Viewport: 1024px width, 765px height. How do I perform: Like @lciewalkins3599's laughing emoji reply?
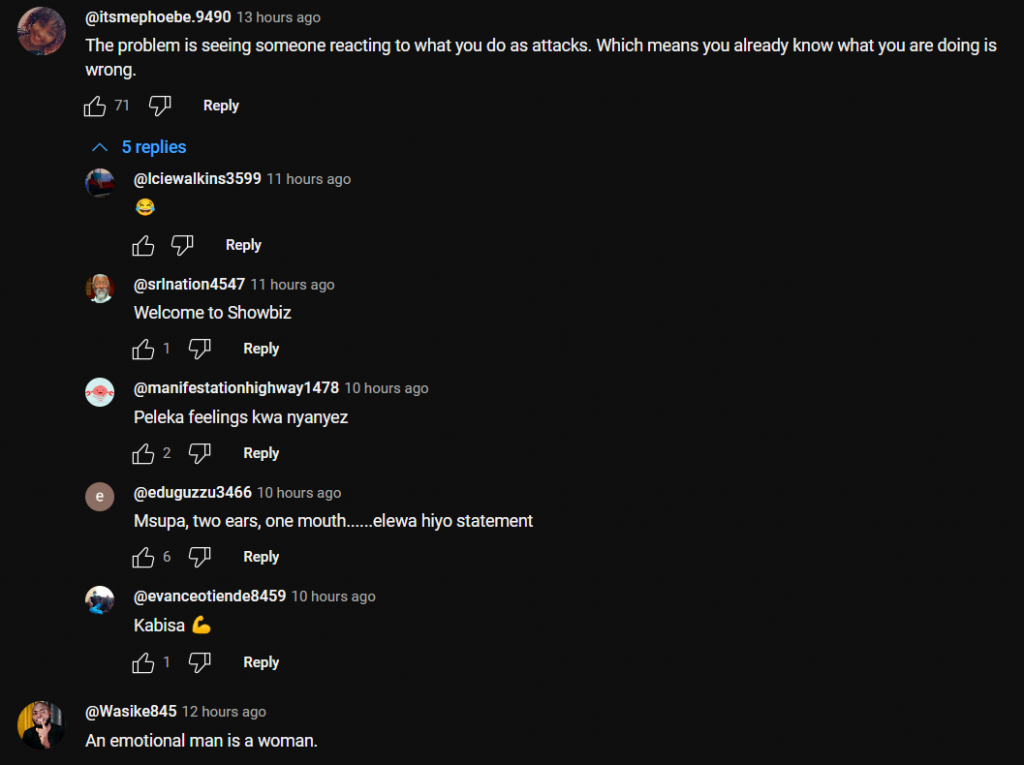click(x=144, y=245)
